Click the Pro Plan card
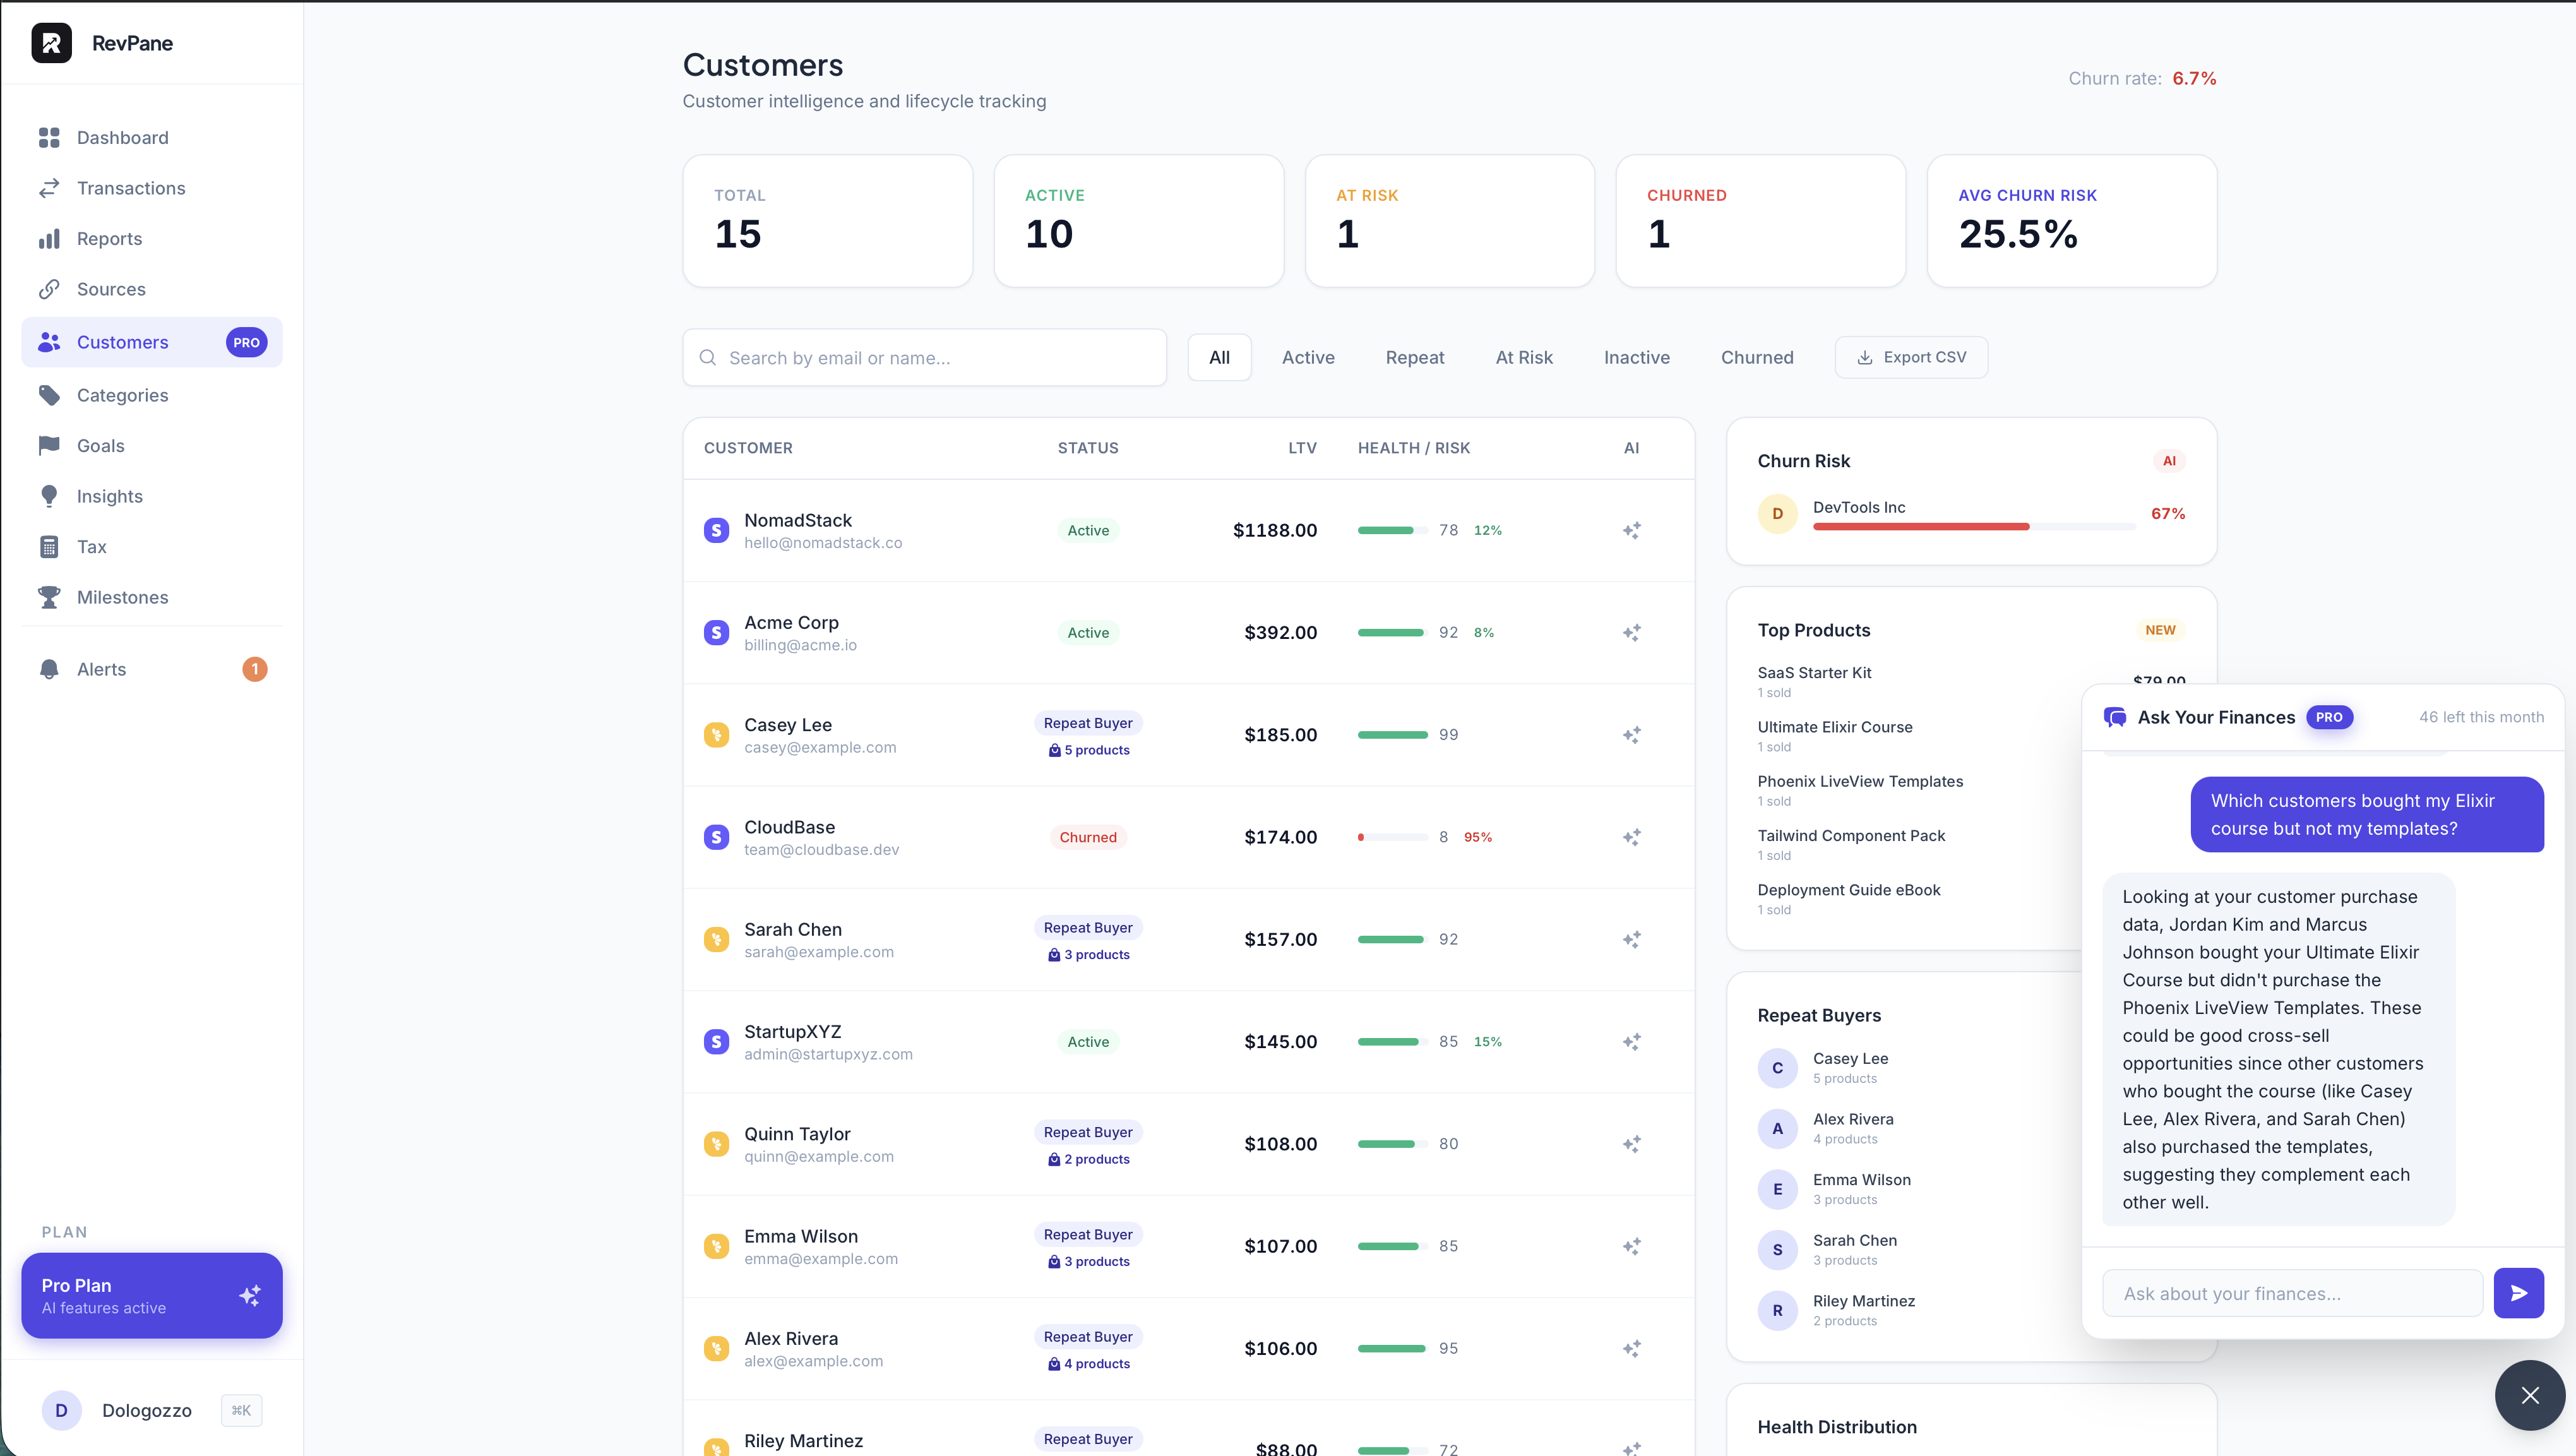The image size is (2576, 1456). point(151,1295)
